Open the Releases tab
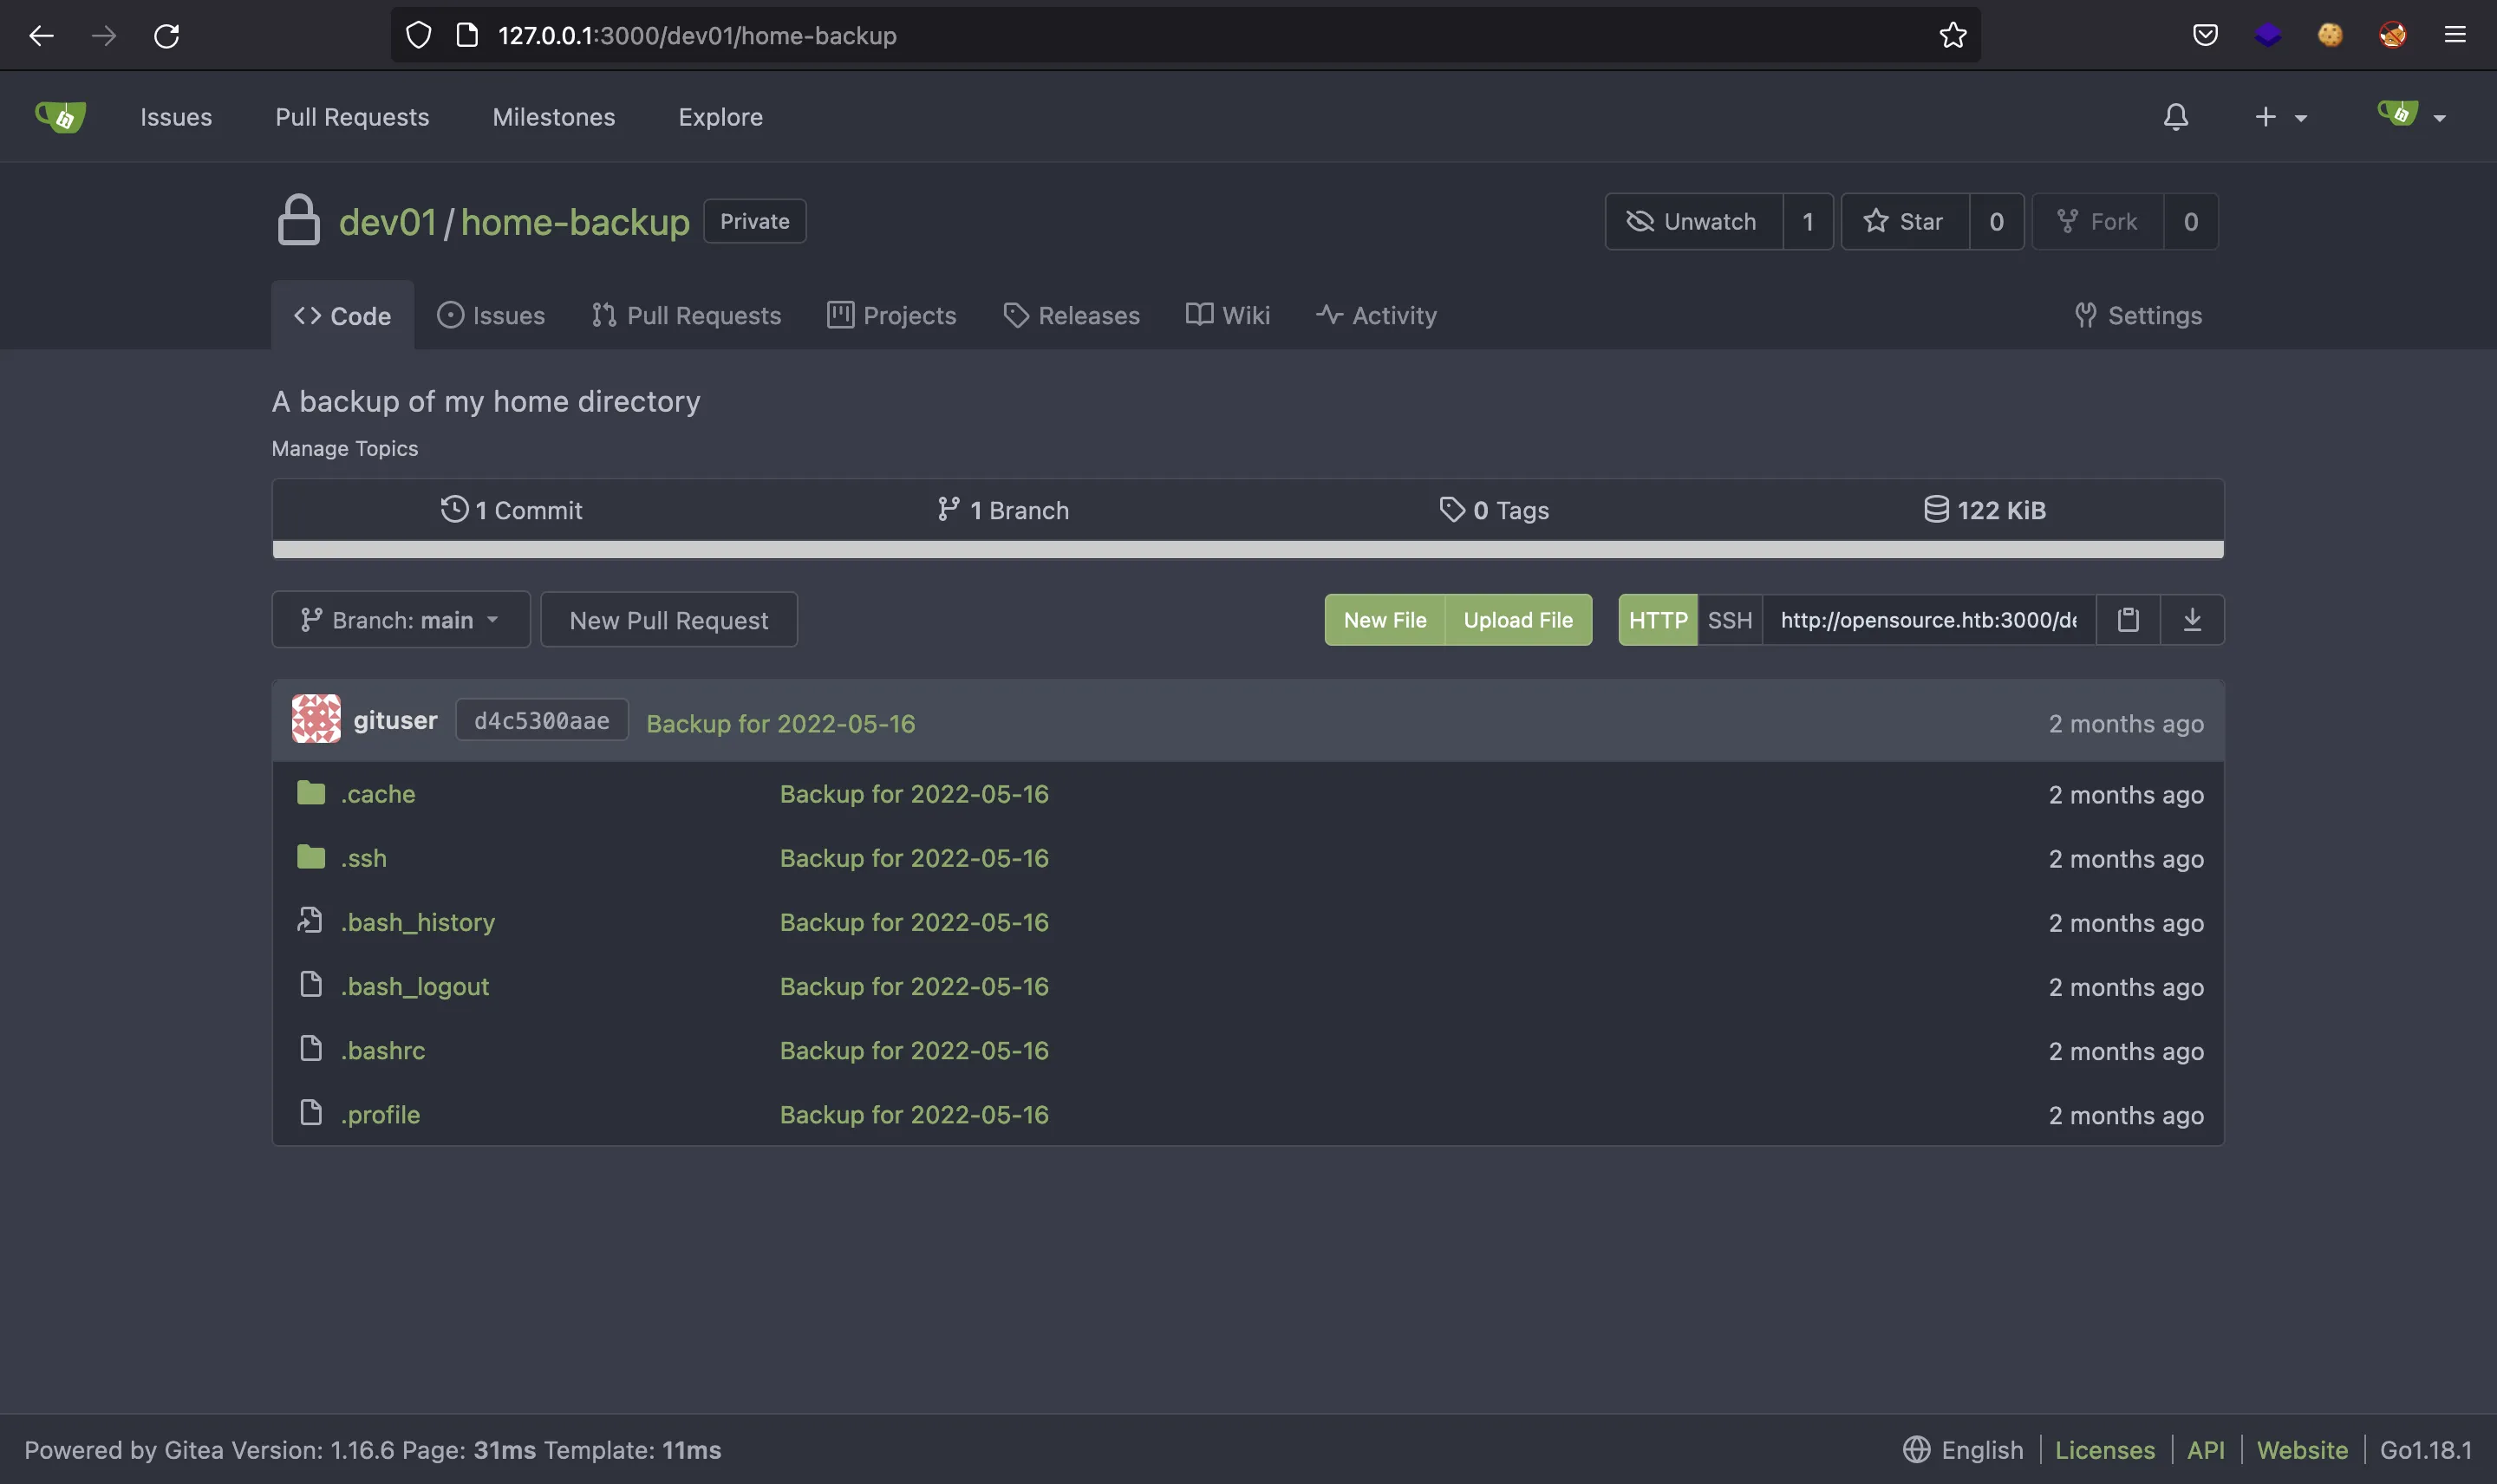The image size is (2497, 1484). [x=1071, y=315]
